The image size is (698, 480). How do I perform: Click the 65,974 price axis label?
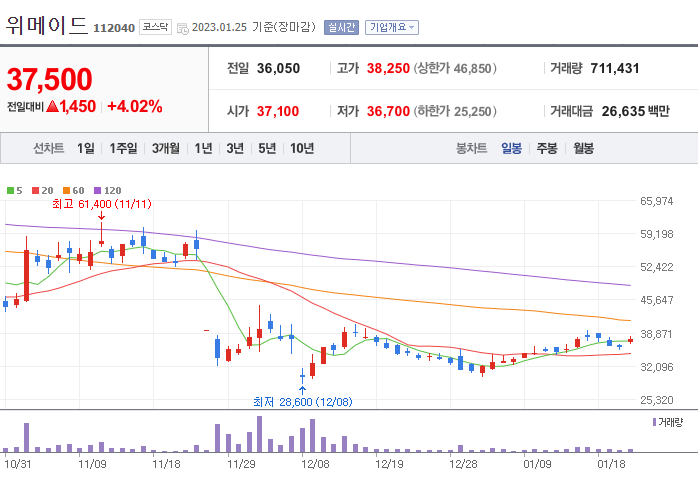[657, 201]
